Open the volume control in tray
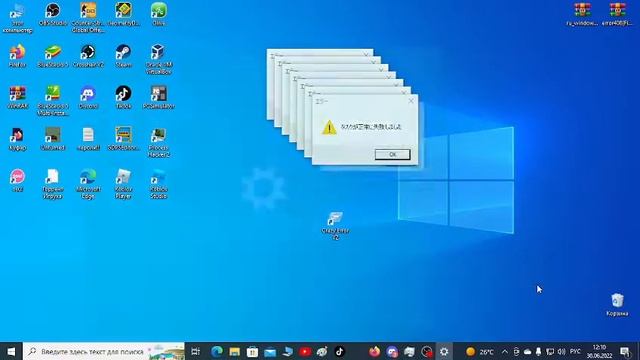Image resolution: width=640 pixels, height=360 pixels. [x=562, y=351]
